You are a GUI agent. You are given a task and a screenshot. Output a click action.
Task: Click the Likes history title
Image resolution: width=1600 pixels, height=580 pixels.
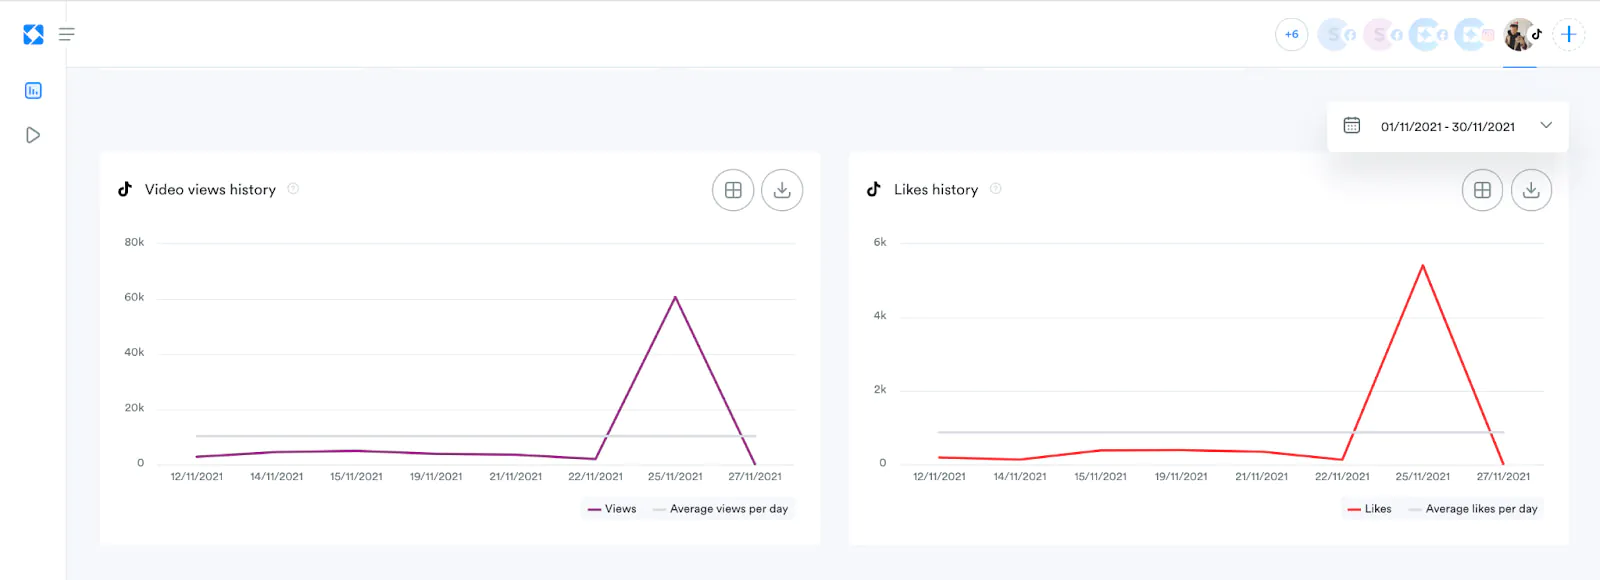tap(936, 190)
